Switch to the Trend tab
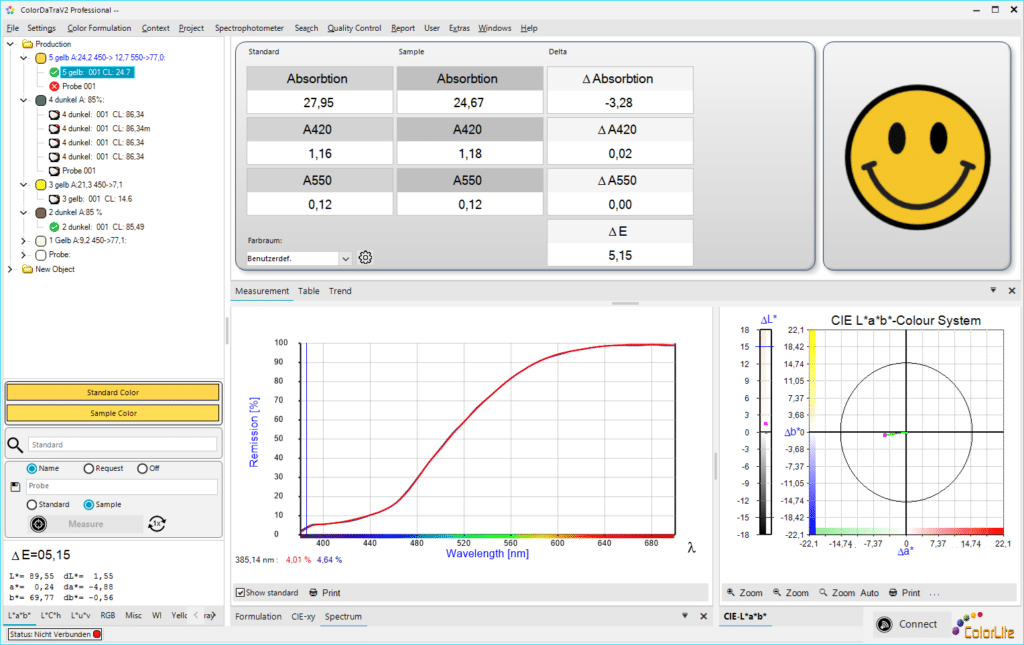This screenshot has width=1024, height=645. point(340,291)
